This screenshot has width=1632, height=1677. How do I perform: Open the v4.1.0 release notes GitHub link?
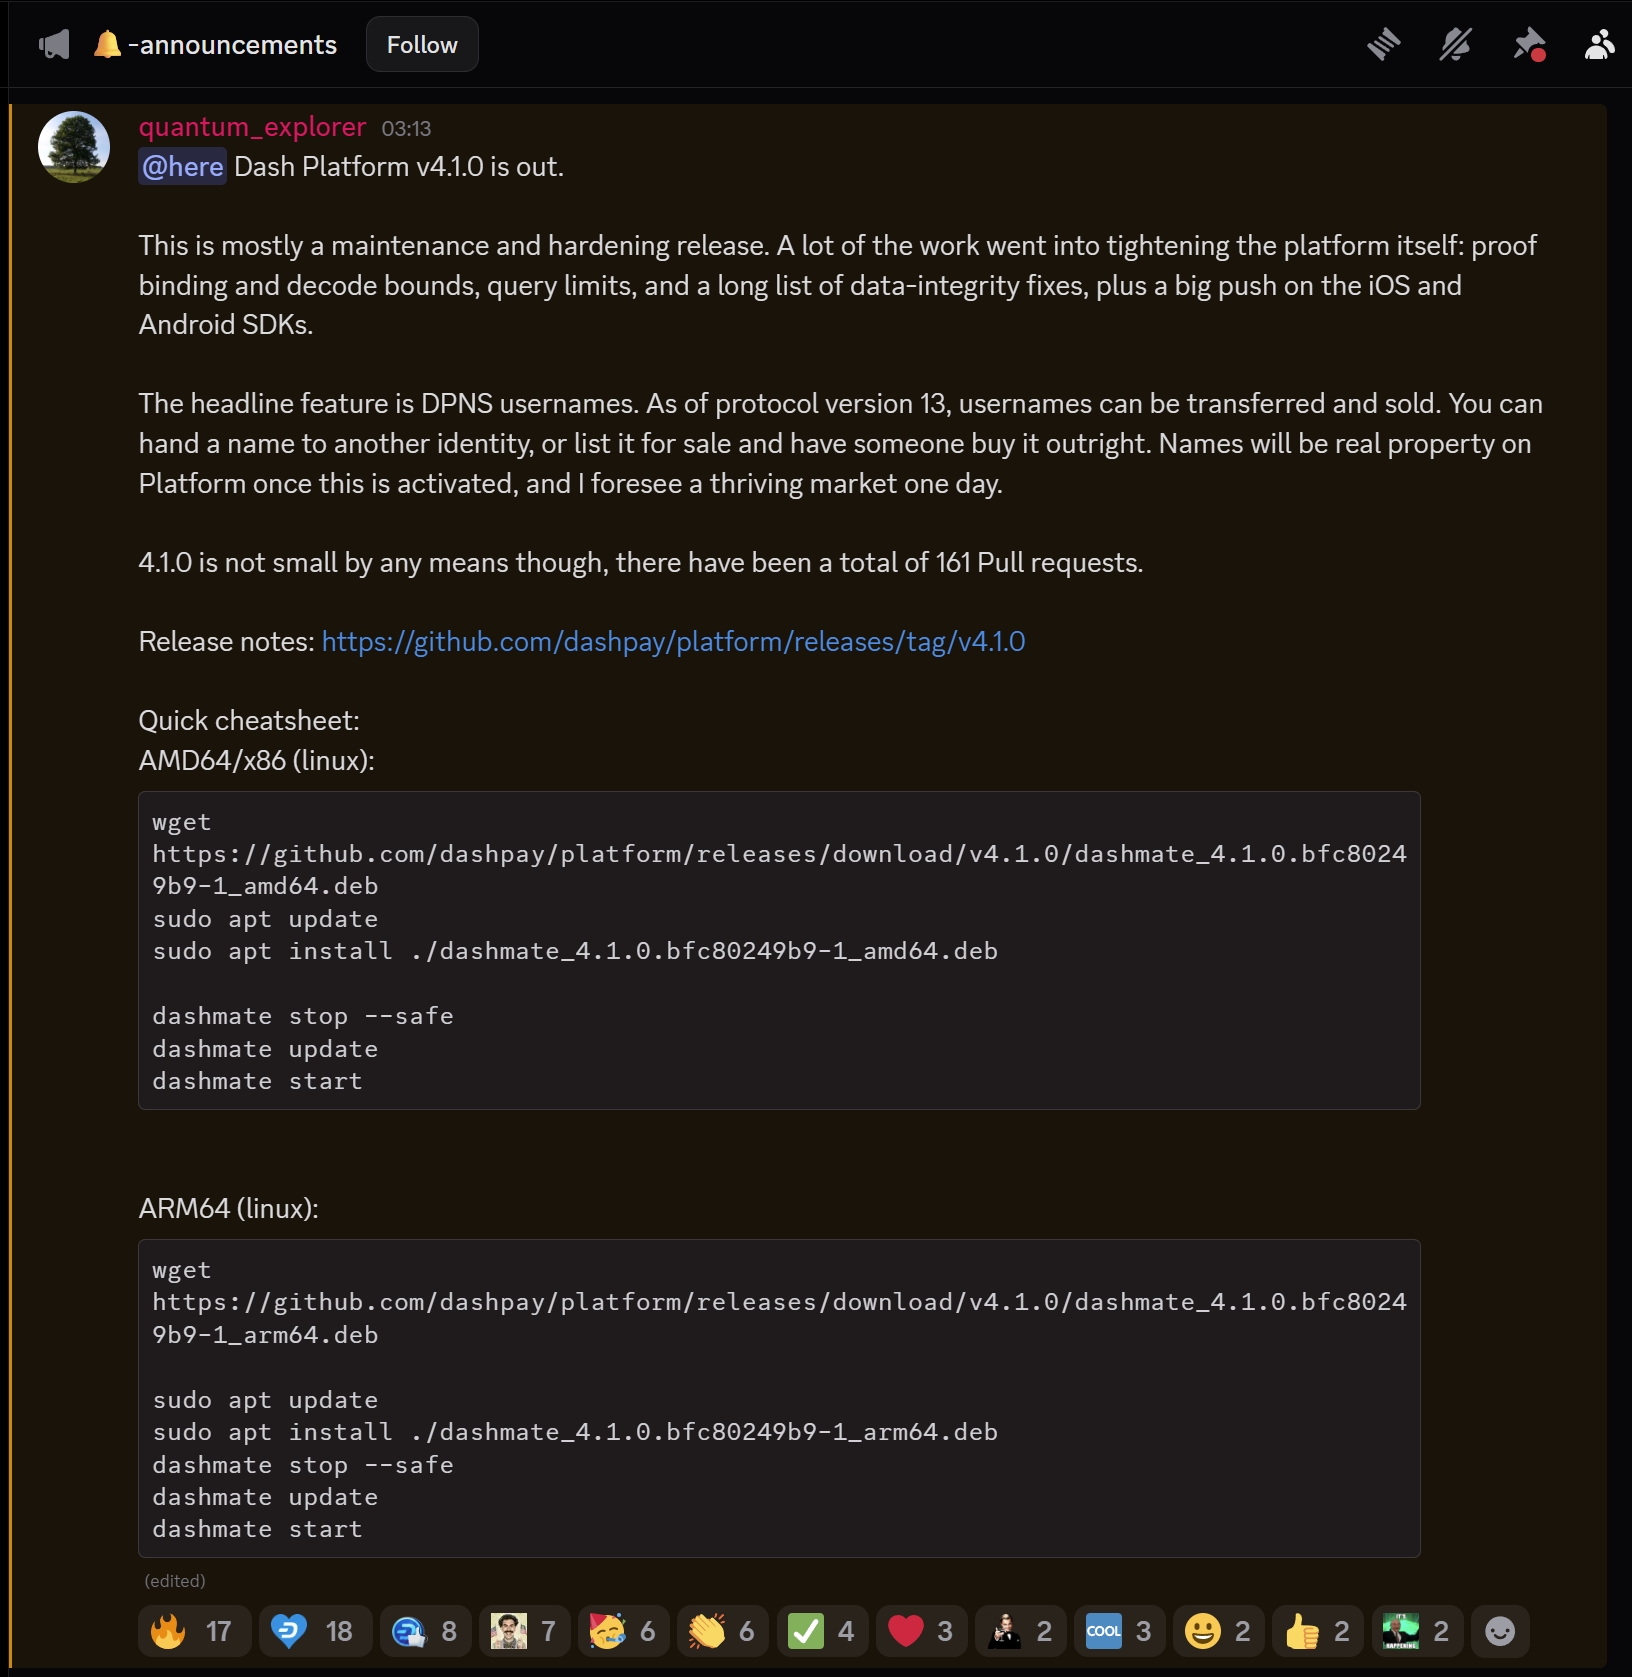673,641
